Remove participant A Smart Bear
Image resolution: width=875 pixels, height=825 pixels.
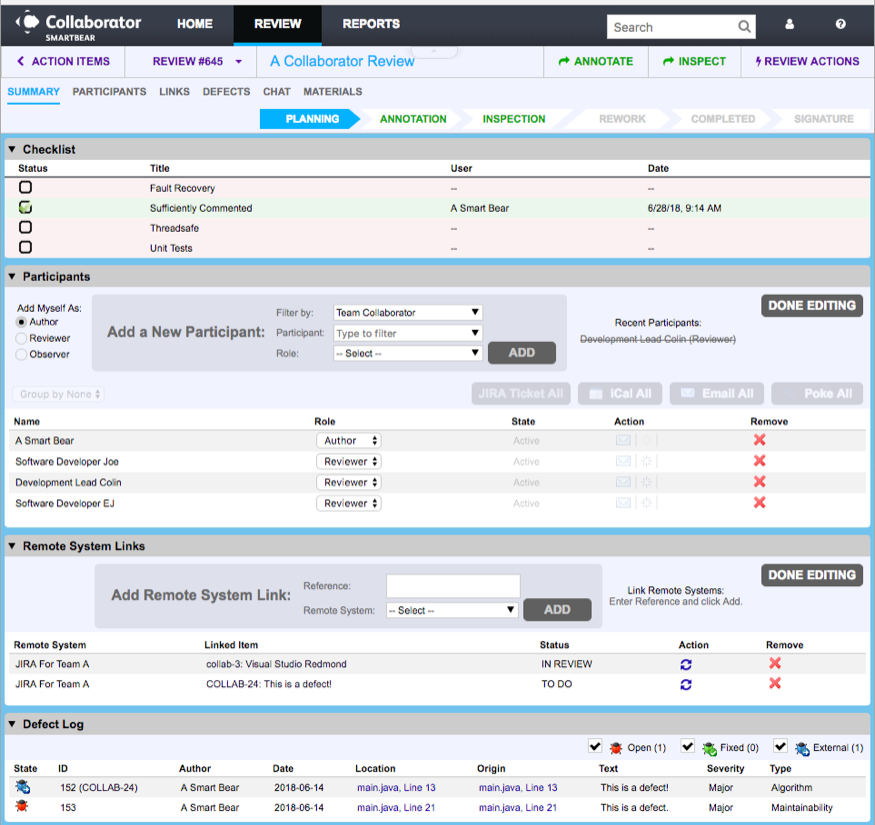click(x=759, y=440)
